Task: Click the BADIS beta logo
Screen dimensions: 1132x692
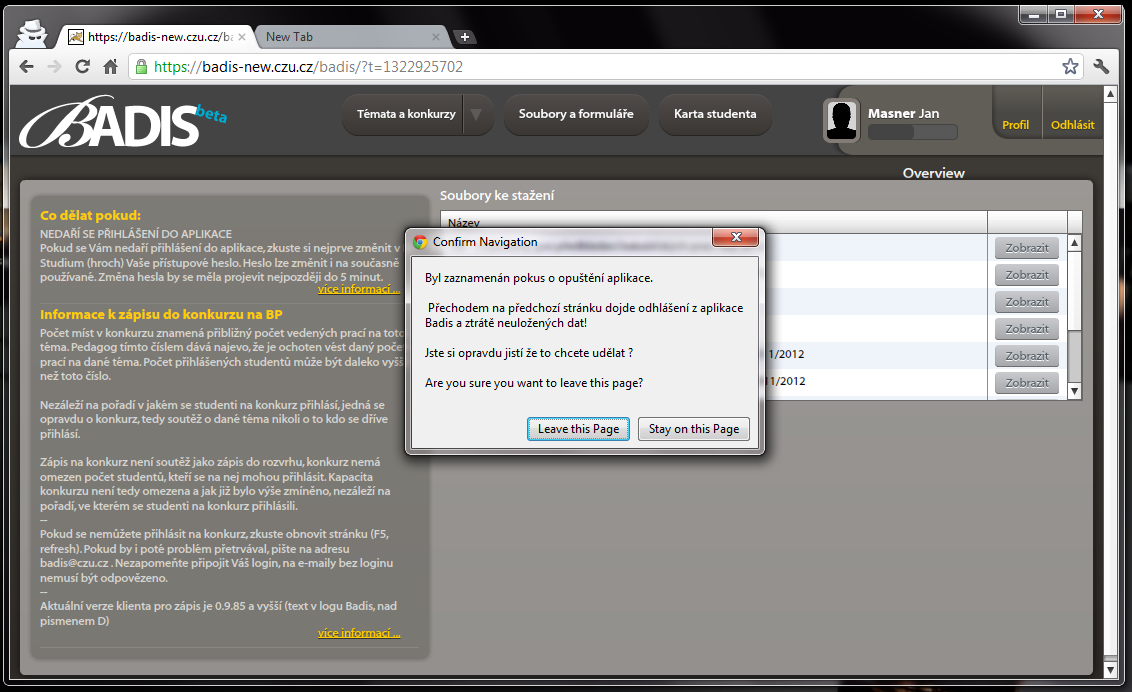Action: pyautogui.click(x=120, y=122)
